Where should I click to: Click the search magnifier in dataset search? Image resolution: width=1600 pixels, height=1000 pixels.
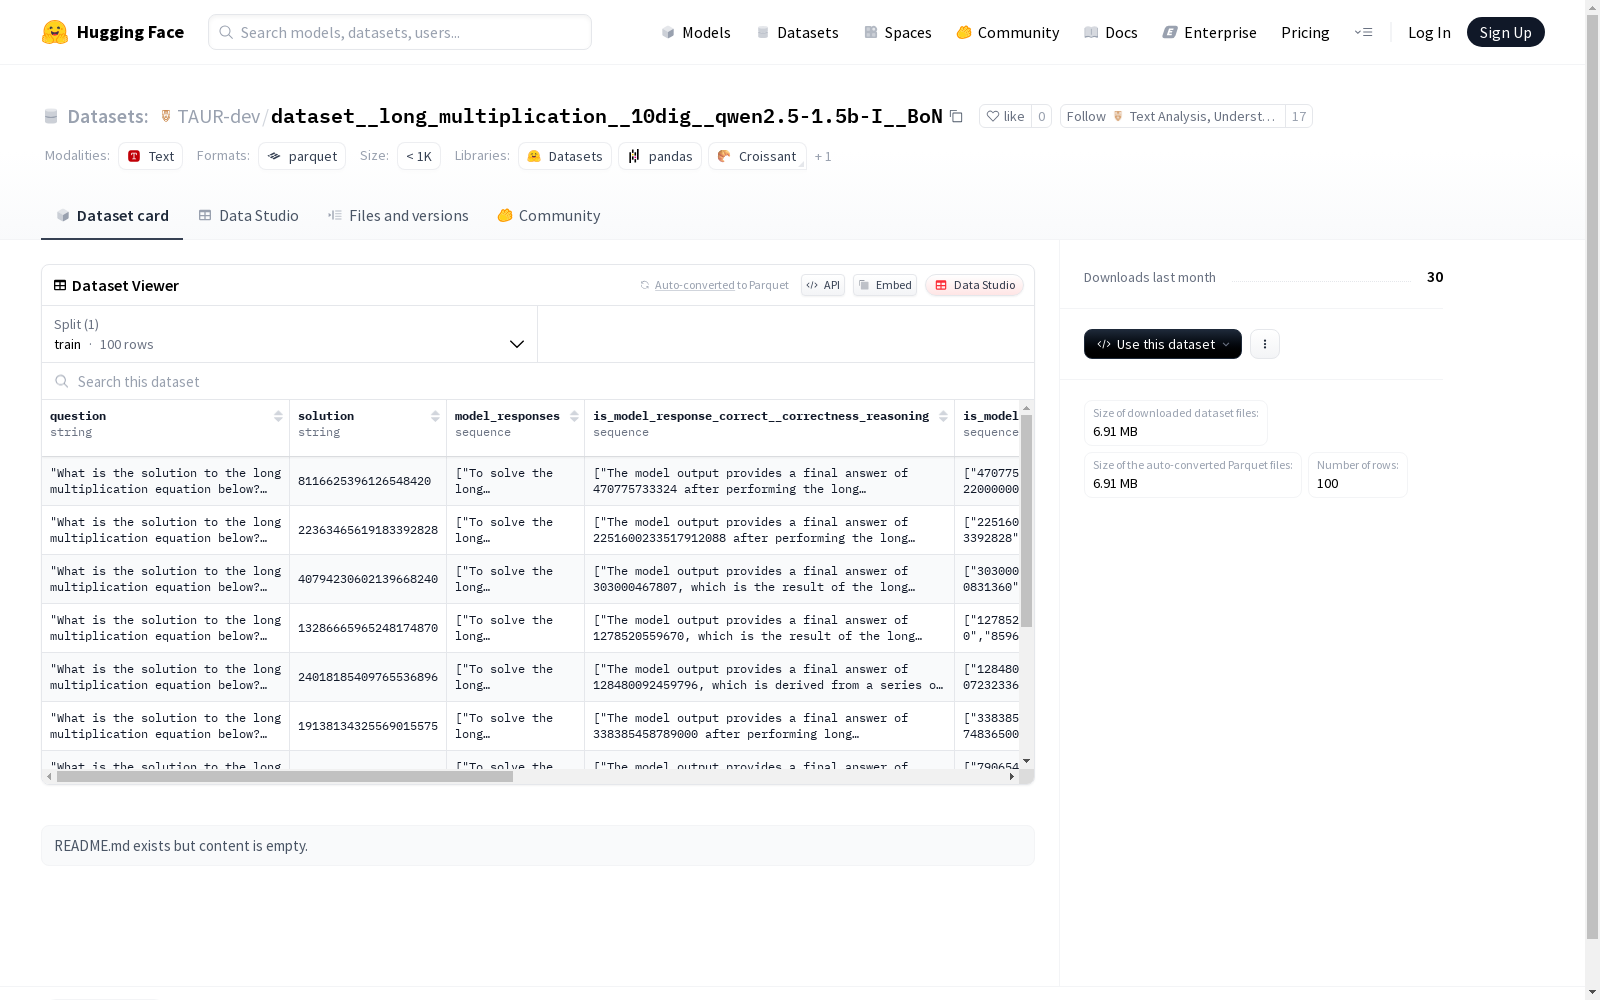point(62,381)
